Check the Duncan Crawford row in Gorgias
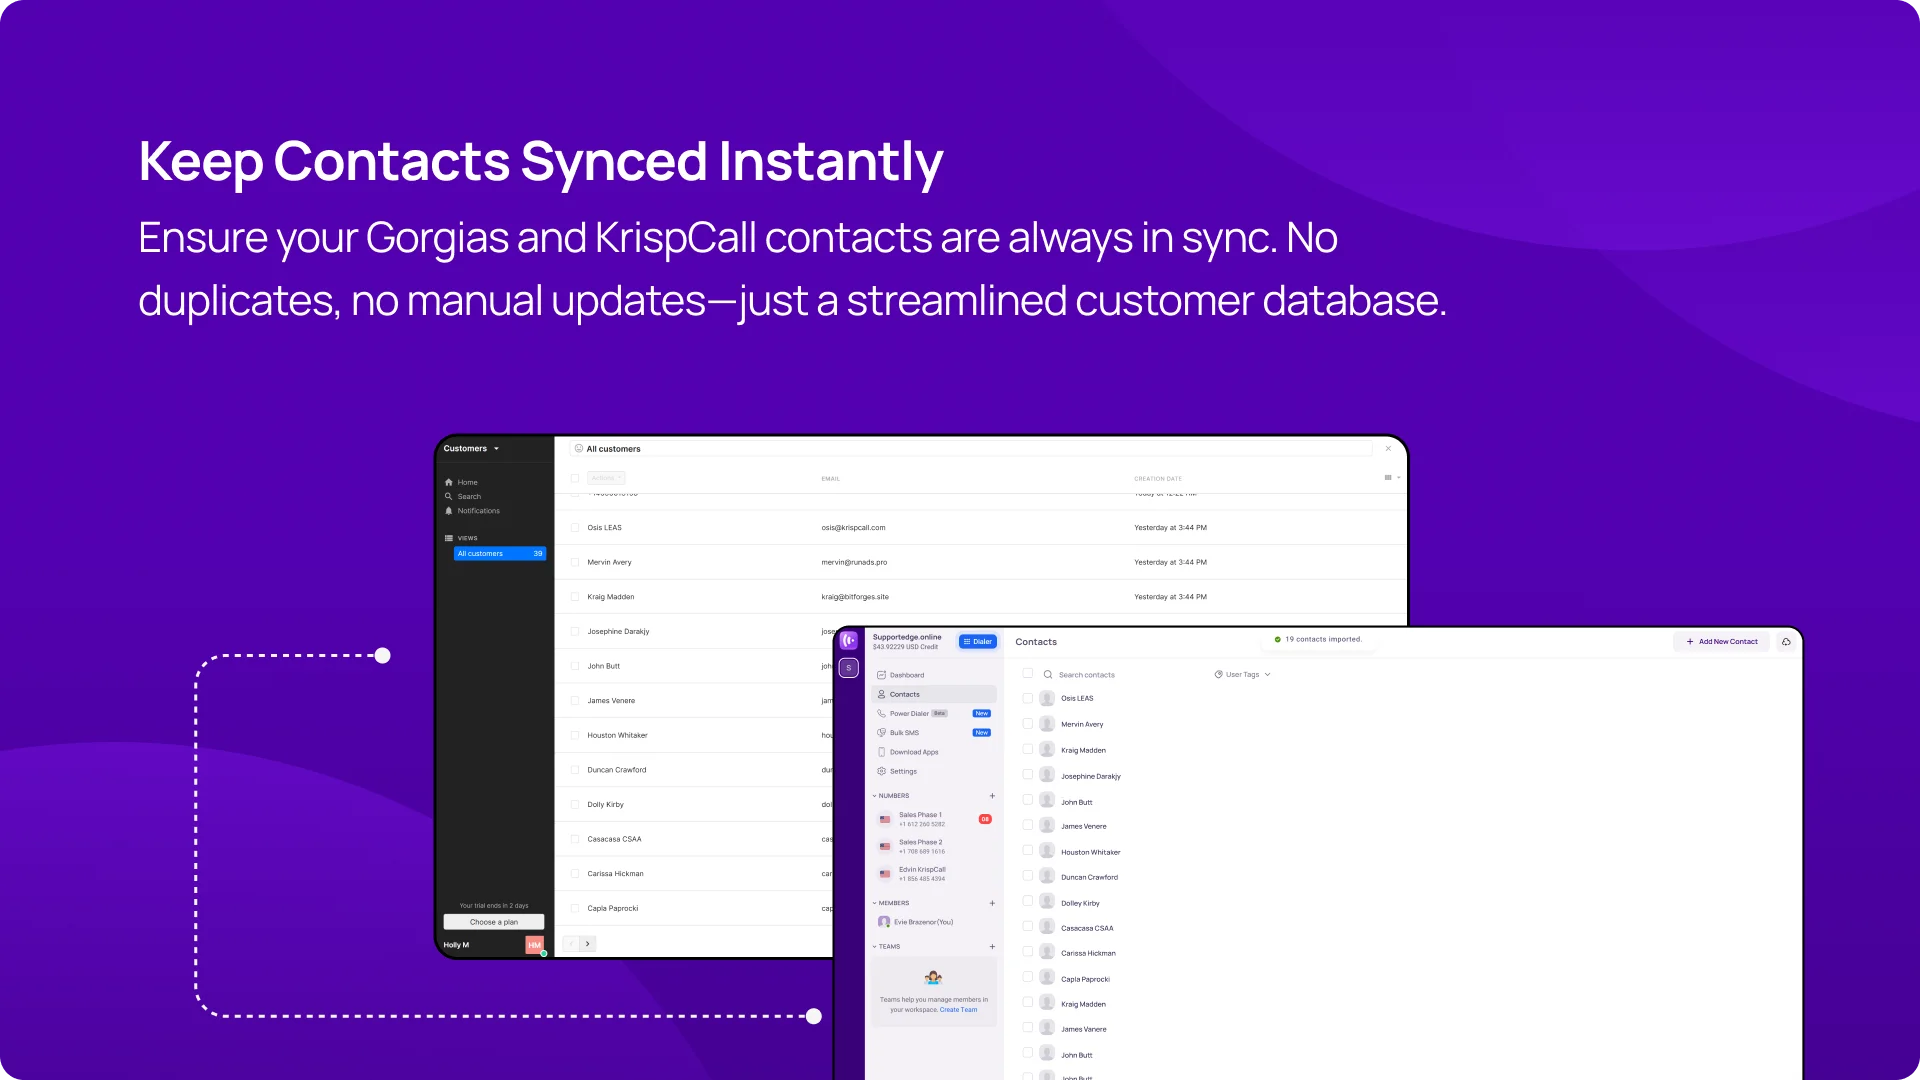This screenshot has width=1920, height=1080. (575, 770)
